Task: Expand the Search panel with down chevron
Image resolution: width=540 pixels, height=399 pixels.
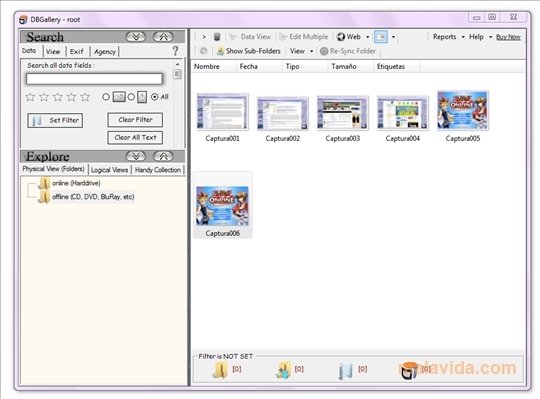Action: (x=136, y=36)
